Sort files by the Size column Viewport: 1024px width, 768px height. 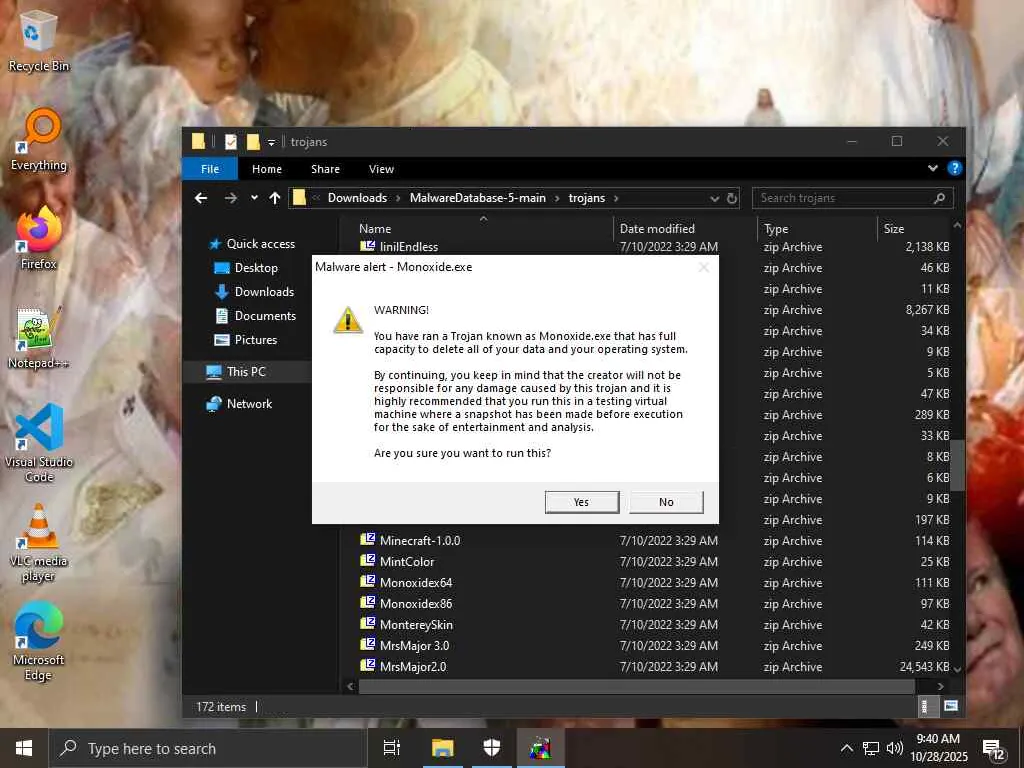(x=893, y=229)
